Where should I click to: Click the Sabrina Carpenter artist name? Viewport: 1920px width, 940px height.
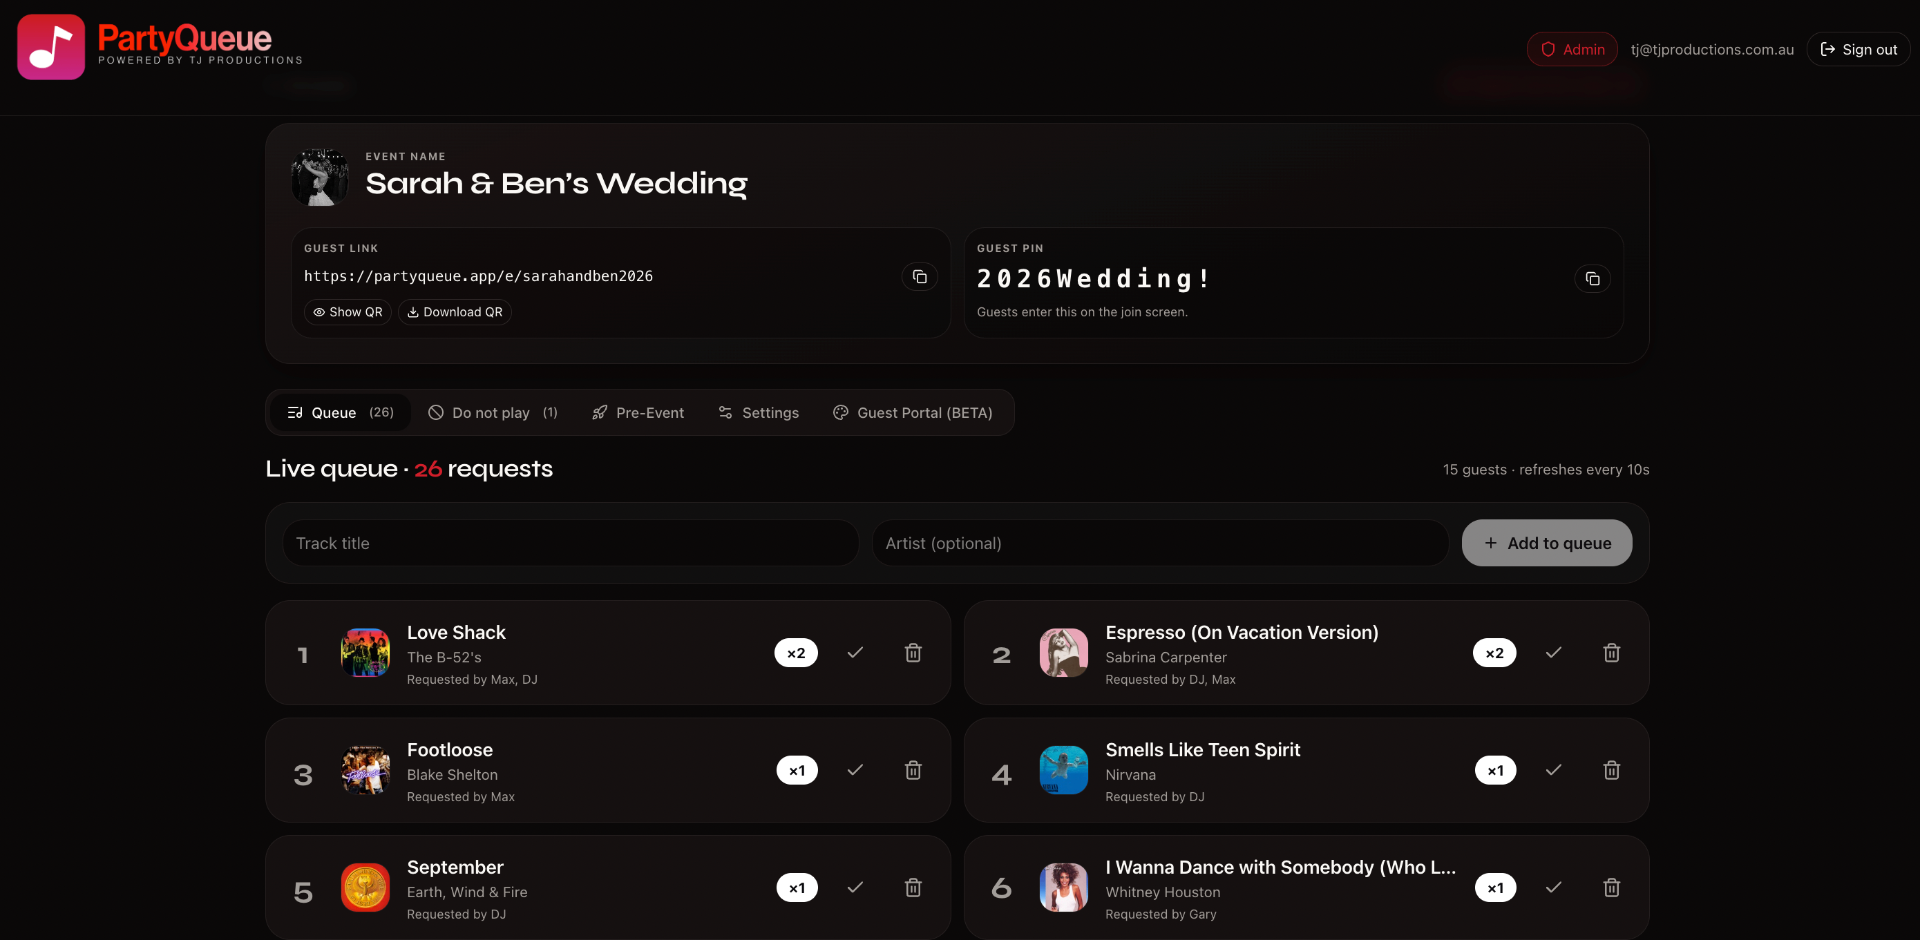tap(1166, 657)
